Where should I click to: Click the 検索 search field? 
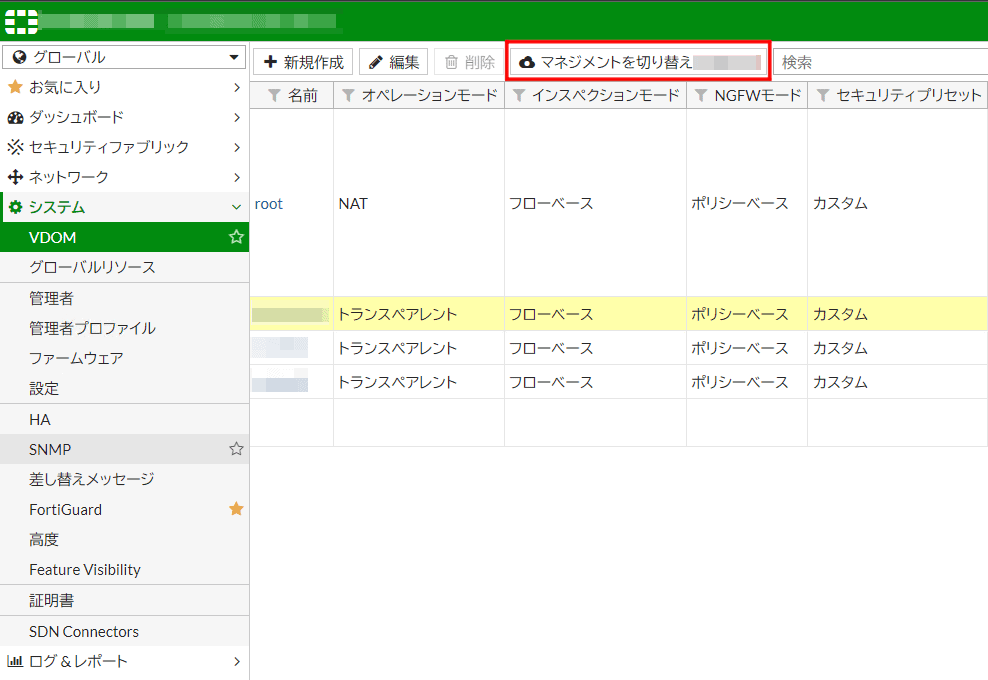pos(880,62)
